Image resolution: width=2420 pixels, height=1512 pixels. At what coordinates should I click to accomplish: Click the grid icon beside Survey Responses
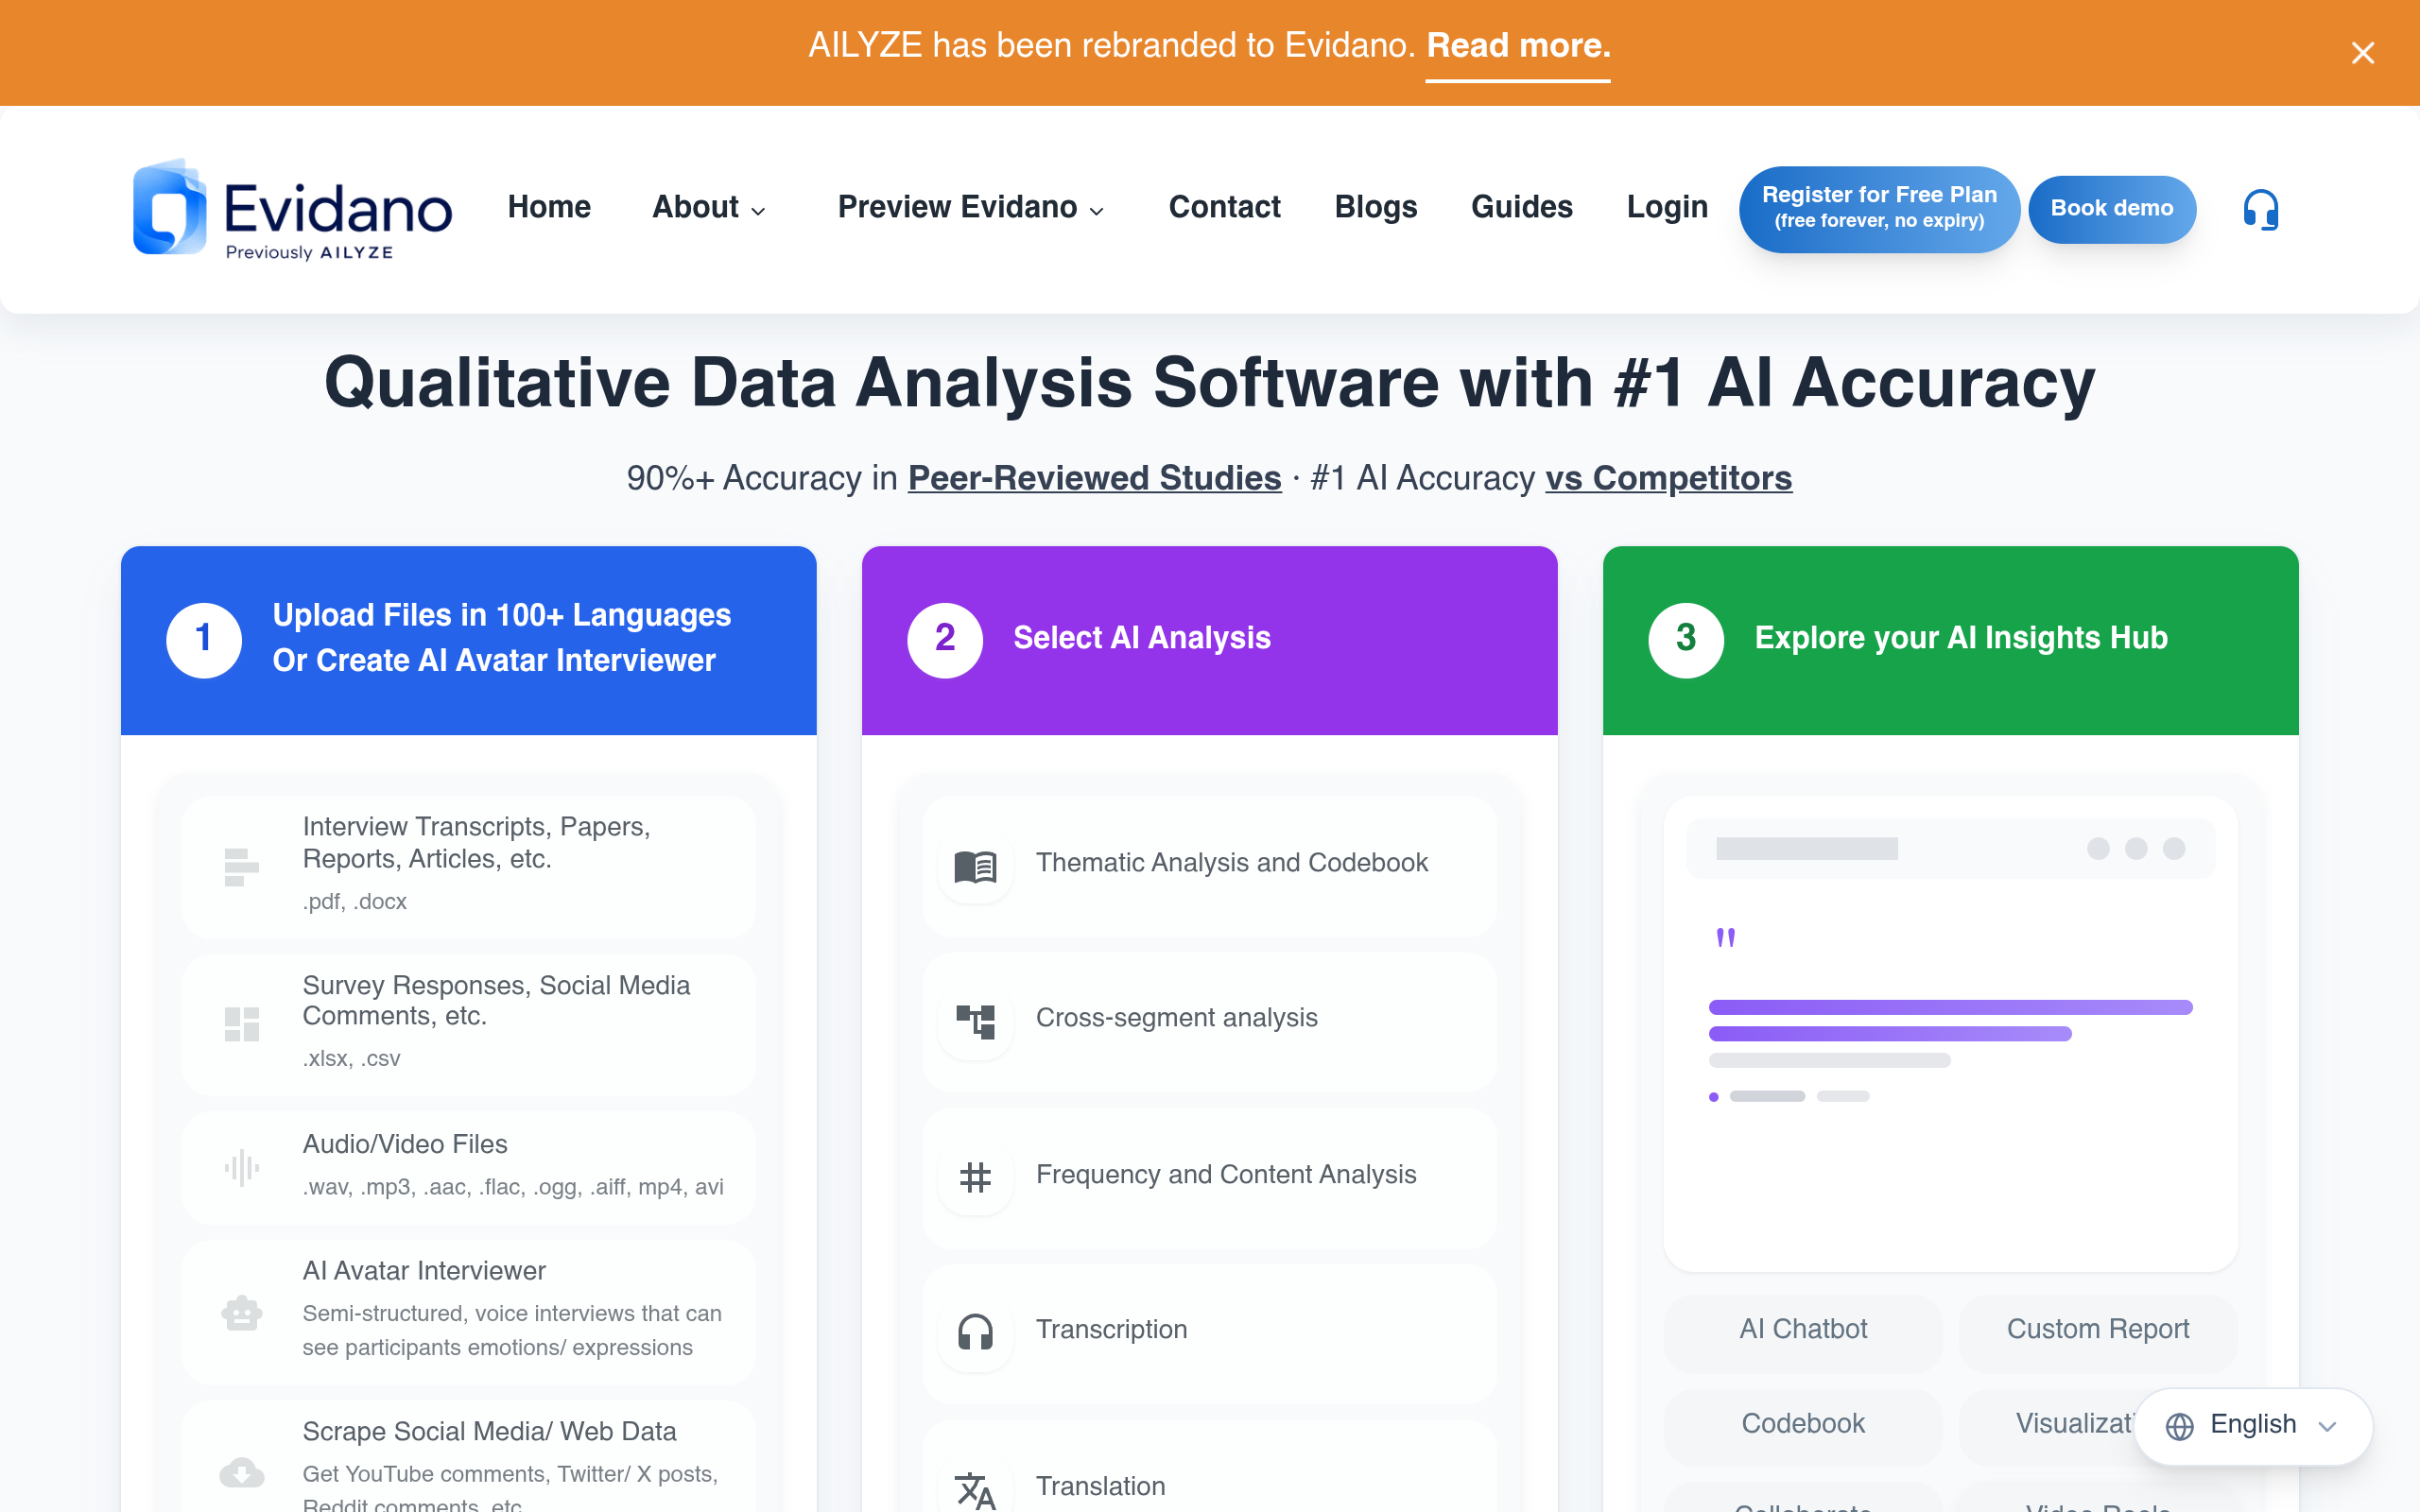pos(241,1024)
